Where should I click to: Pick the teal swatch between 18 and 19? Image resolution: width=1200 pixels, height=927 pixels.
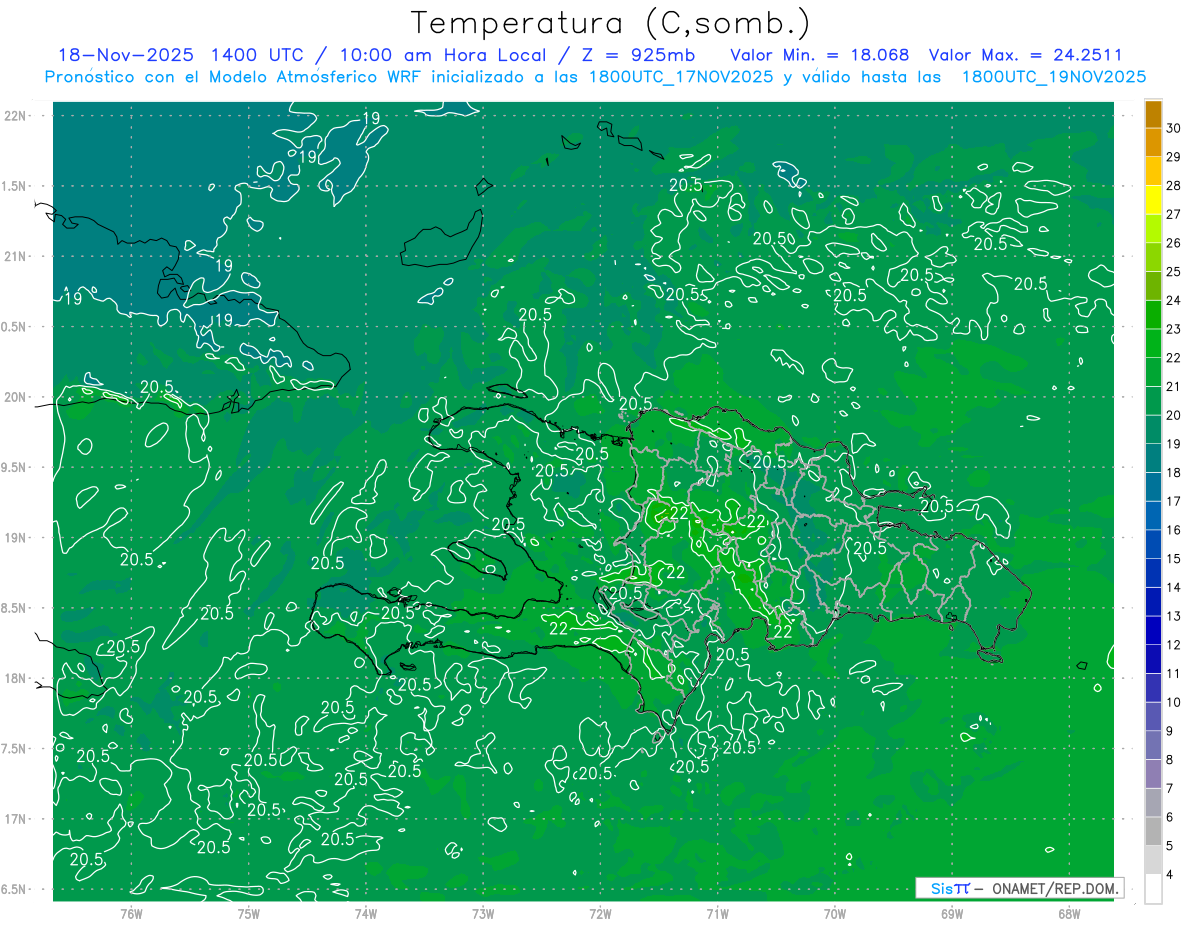[1153, 458]
